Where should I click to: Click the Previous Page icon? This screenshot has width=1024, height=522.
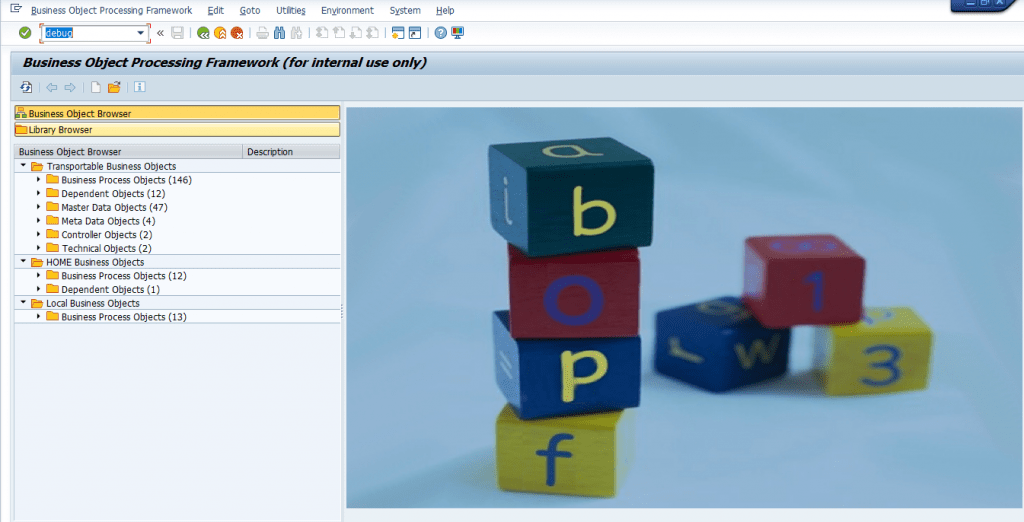tap(339, 33)
